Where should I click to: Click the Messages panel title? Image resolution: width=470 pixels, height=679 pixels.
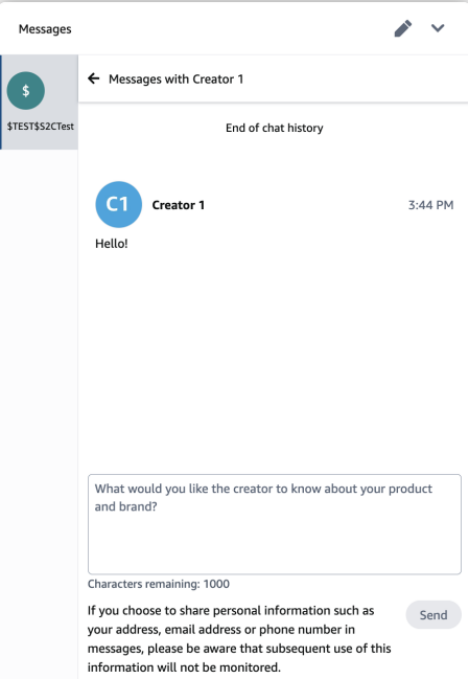coord(45,29)
